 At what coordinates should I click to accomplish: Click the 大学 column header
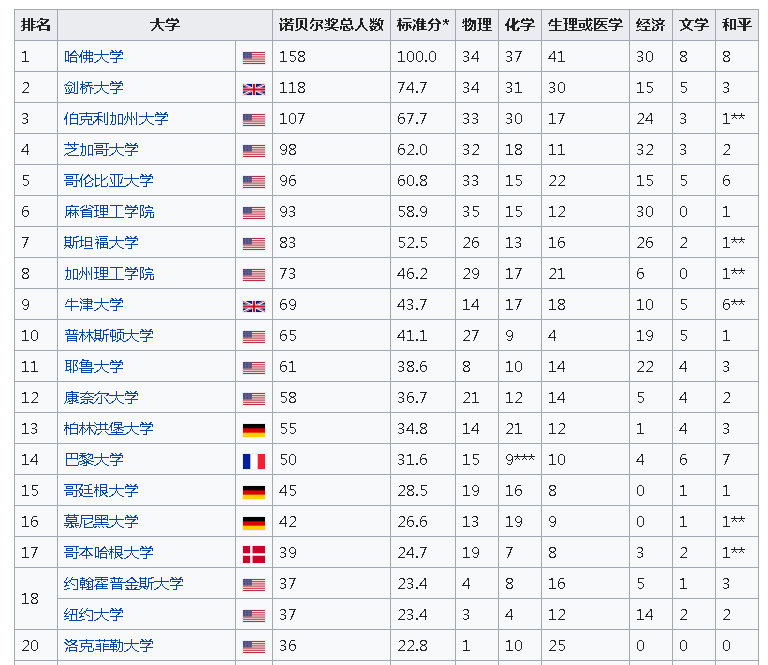point(165,24)
